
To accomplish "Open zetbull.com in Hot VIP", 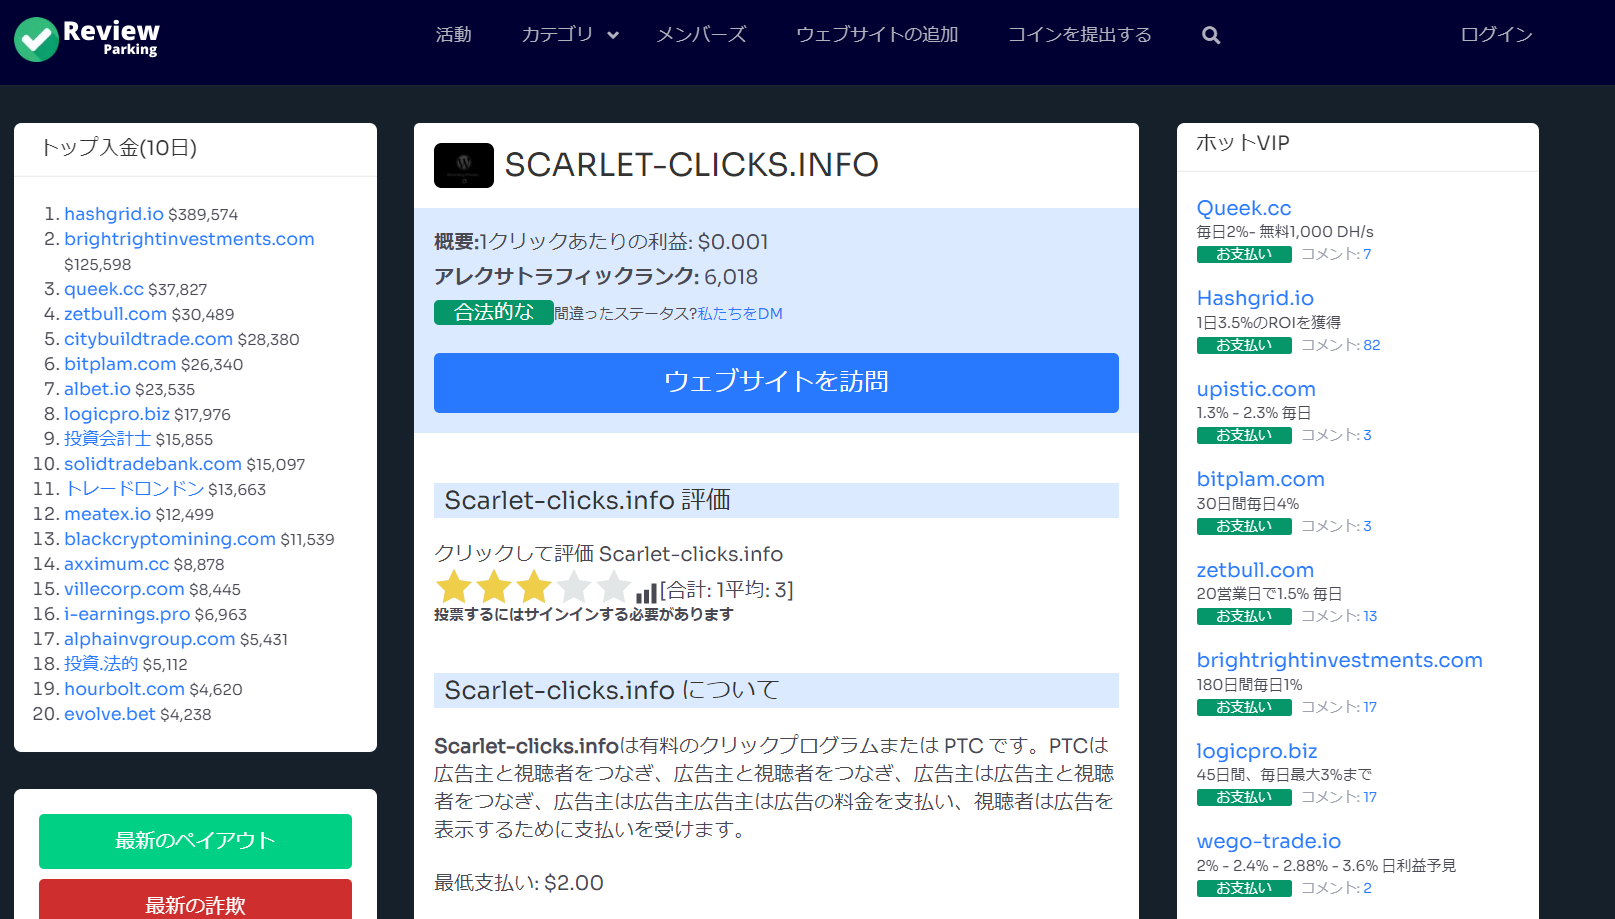I will 1255,570.
